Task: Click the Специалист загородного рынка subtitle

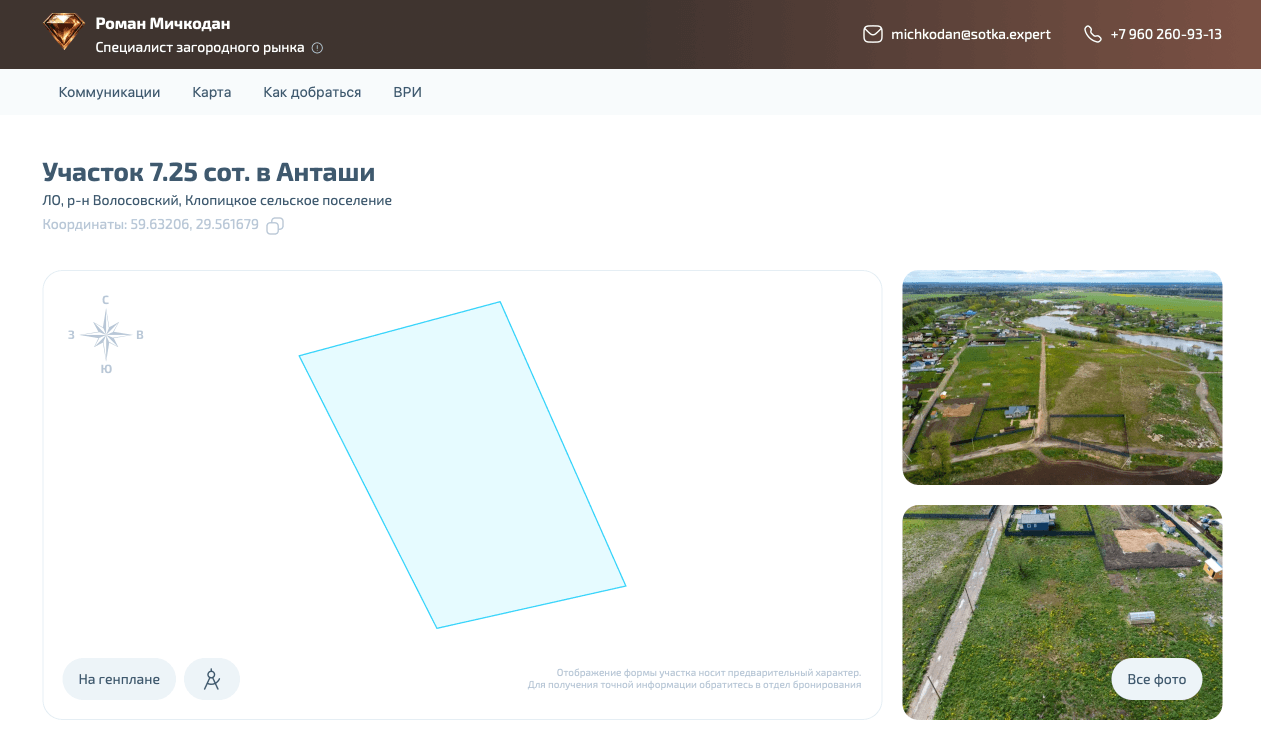Action: (200, 48)
